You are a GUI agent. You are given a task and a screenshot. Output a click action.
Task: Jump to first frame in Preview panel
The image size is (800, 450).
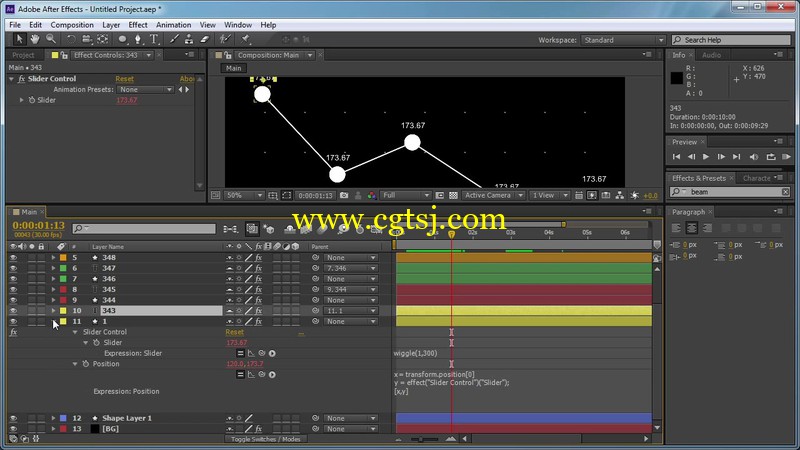point(676,157)
